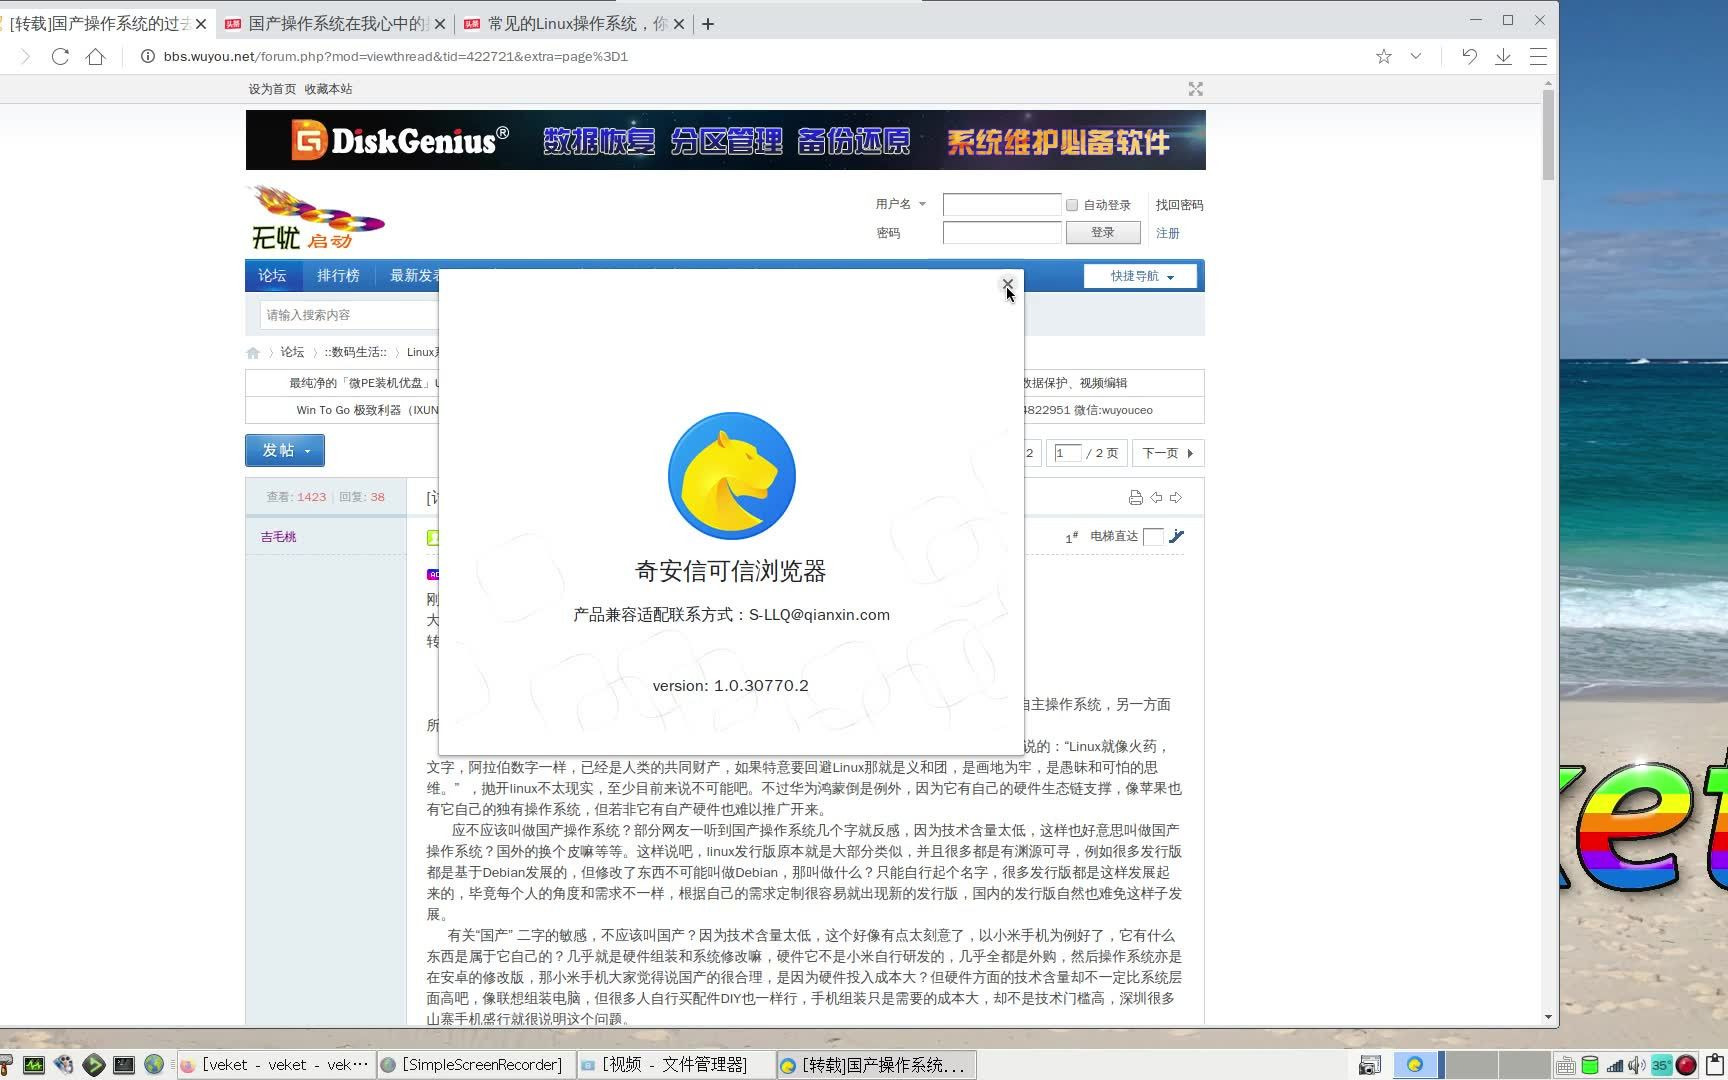Open the 排行榜 nav menu item
The height and width of the screenshot is (1080, 1728).
point(338,275)
